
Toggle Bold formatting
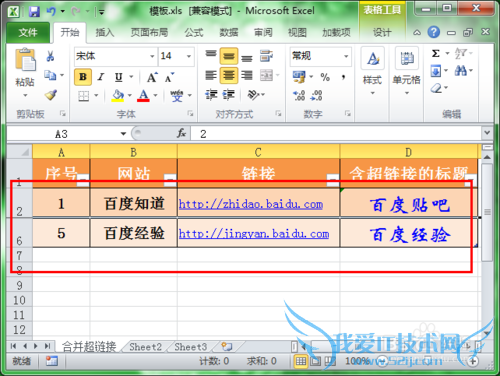(x=83, y=77)
